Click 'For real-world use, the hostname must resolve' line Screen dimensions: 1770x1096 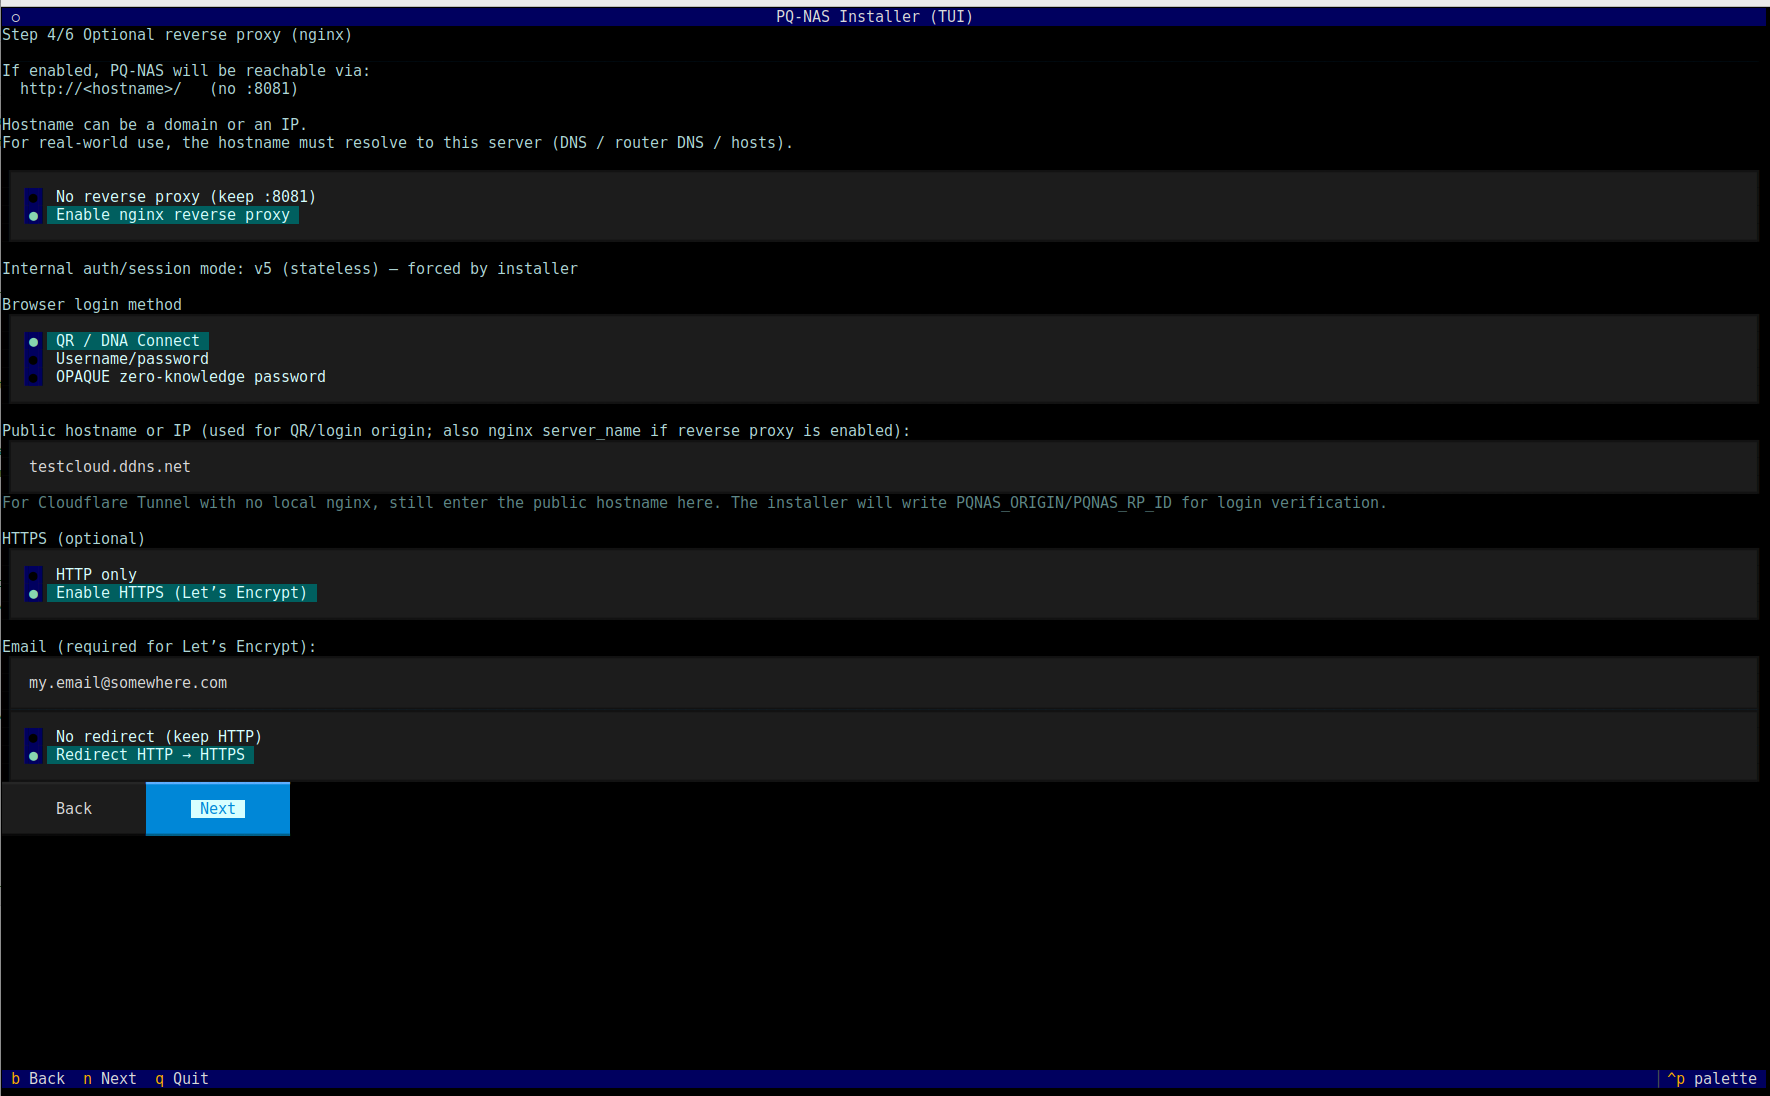click(398, 143)
